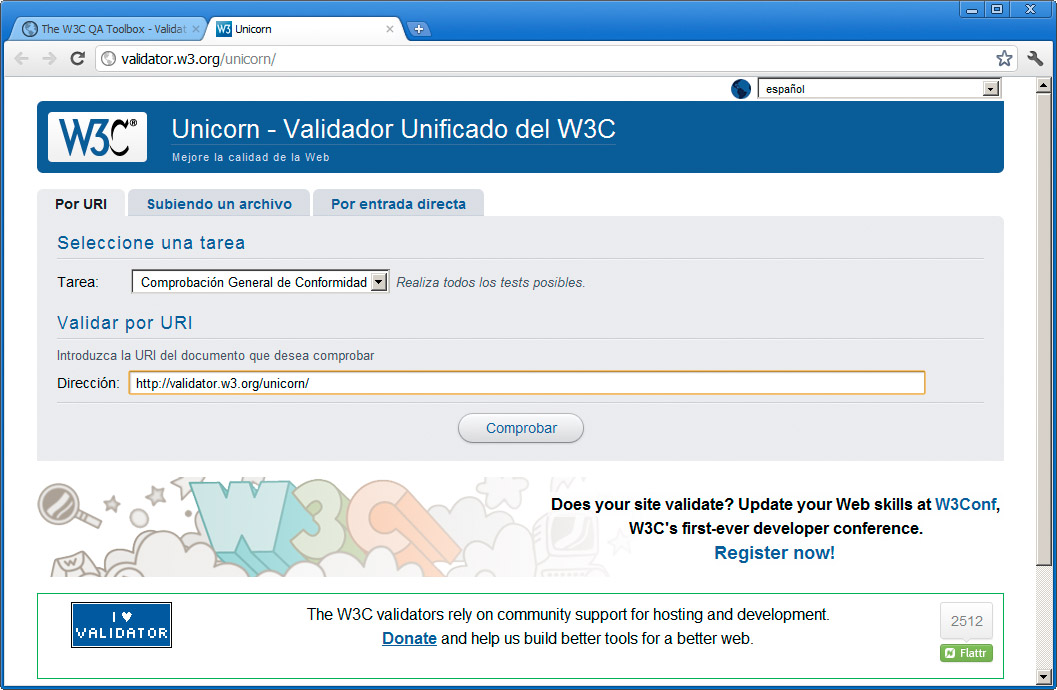The height and width of the screenshot is (690, 1057).
Task: Click the green Flattr button
Action: point(967,653)
